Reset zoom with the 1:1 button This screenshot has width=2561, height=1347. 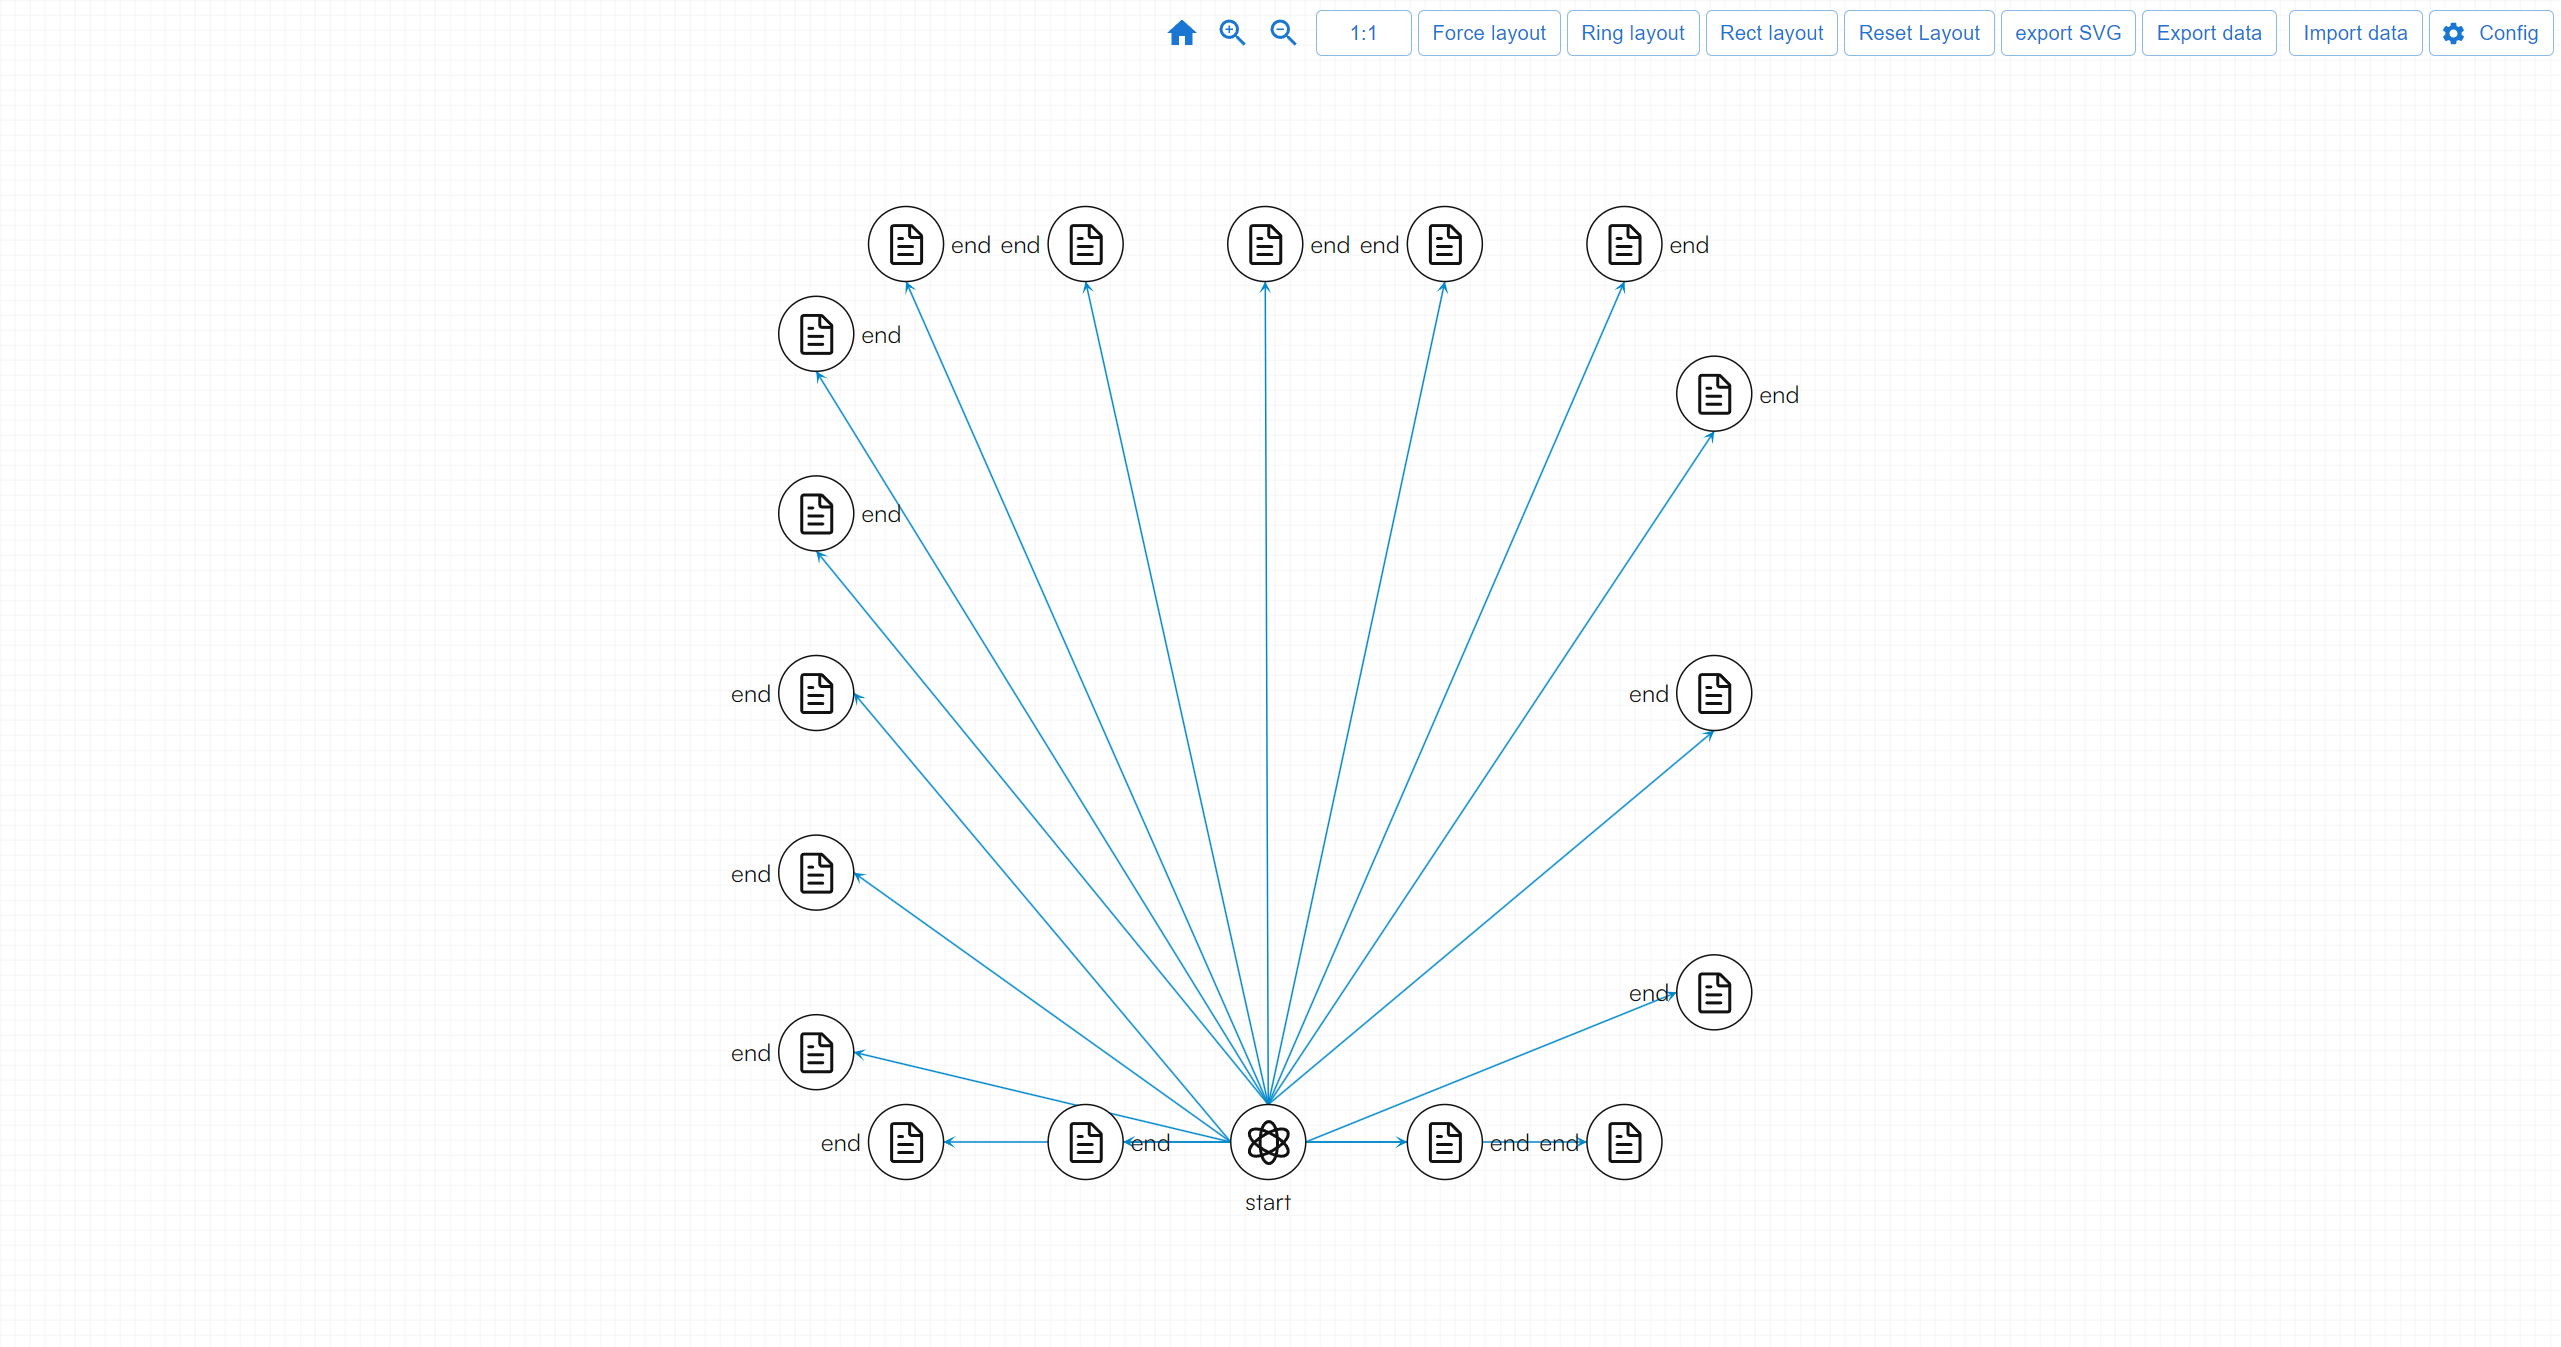(x=1363, y=33)
